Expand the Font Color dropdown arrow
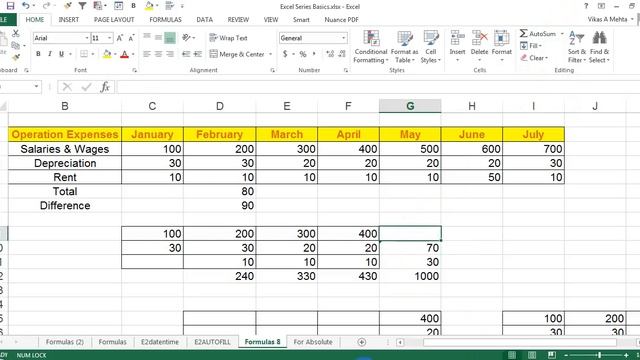640x360 pixels. pos(133,54)
